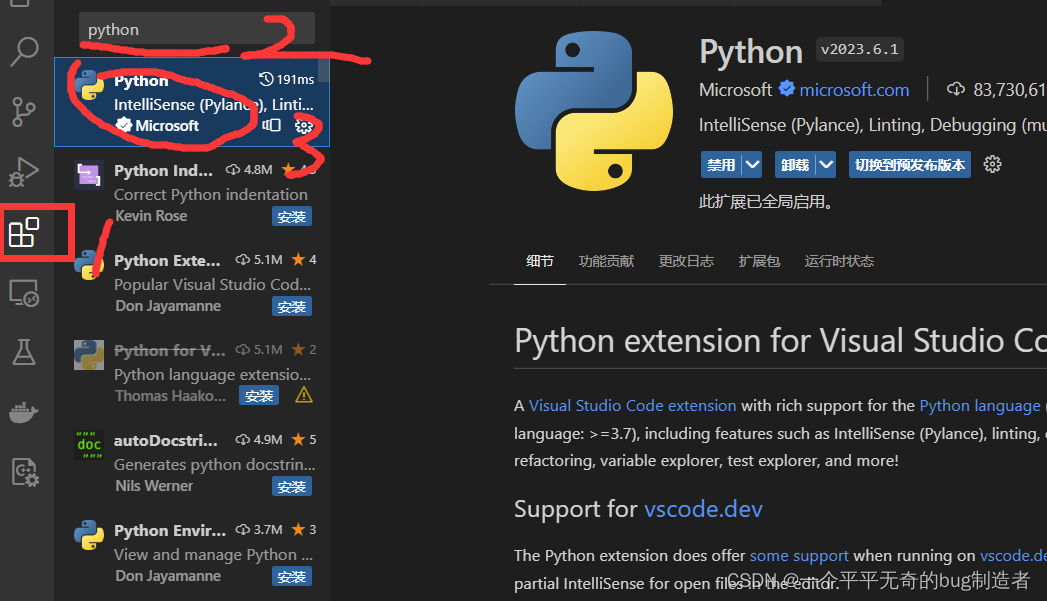Click the autoDocstring doc icon
This screenshot has height=601, width=1047.
coord(89,445)
